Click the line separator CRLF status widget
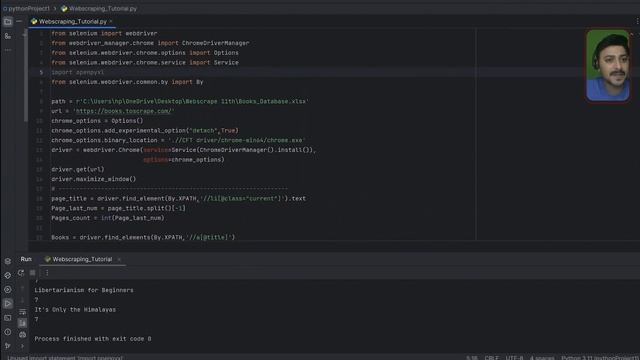The width and height of the screenshot is (640, 360). (491, 358)
